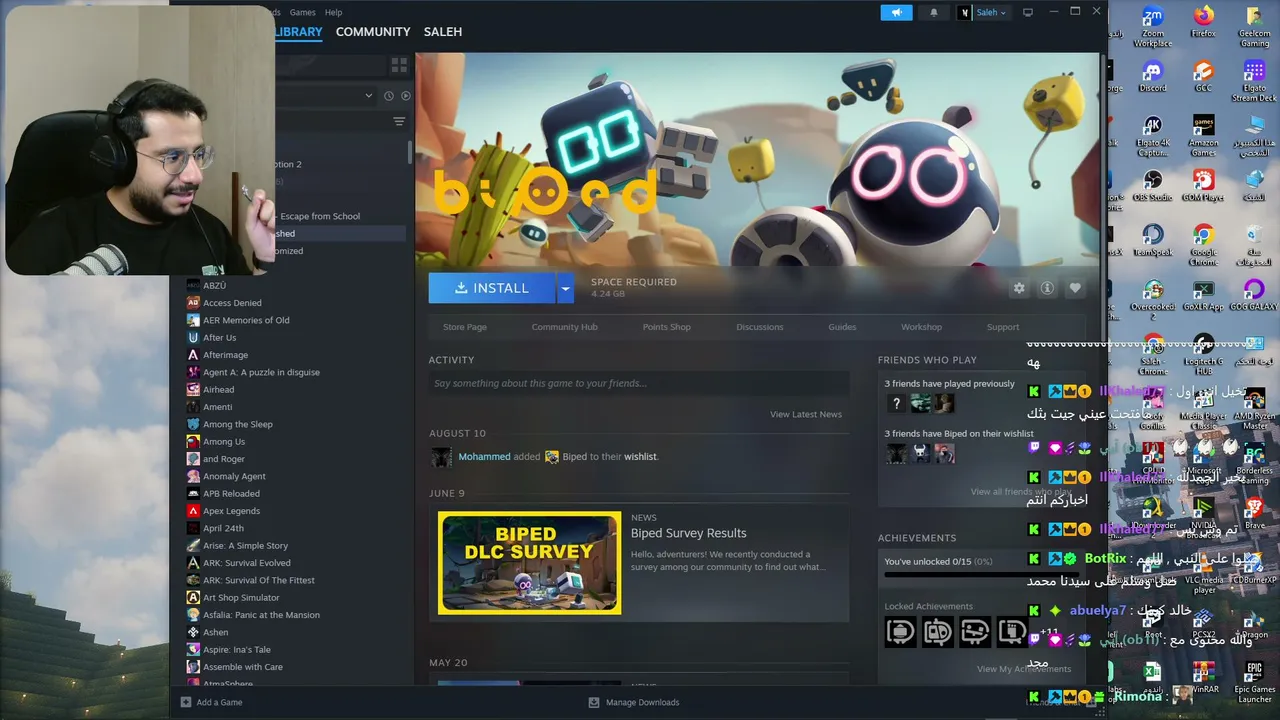Open Amazon Games desktop shortcut
Viewport: 1280px width, 720px height.
click(x=1203, y=136)
